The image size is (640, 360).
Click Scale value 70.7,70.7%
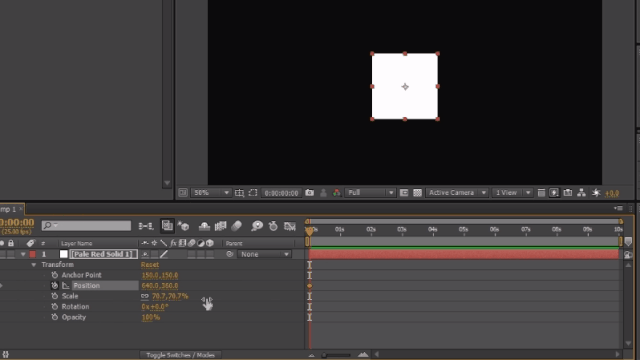tap(170, 296)
